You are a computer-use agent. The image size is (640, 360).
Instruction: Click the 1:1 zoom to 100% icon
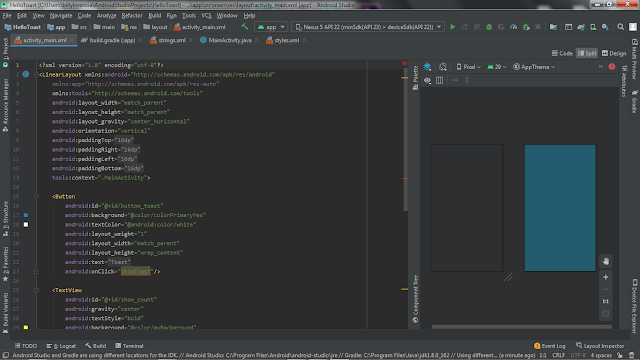pyautogui.click(x=606, y=301)
